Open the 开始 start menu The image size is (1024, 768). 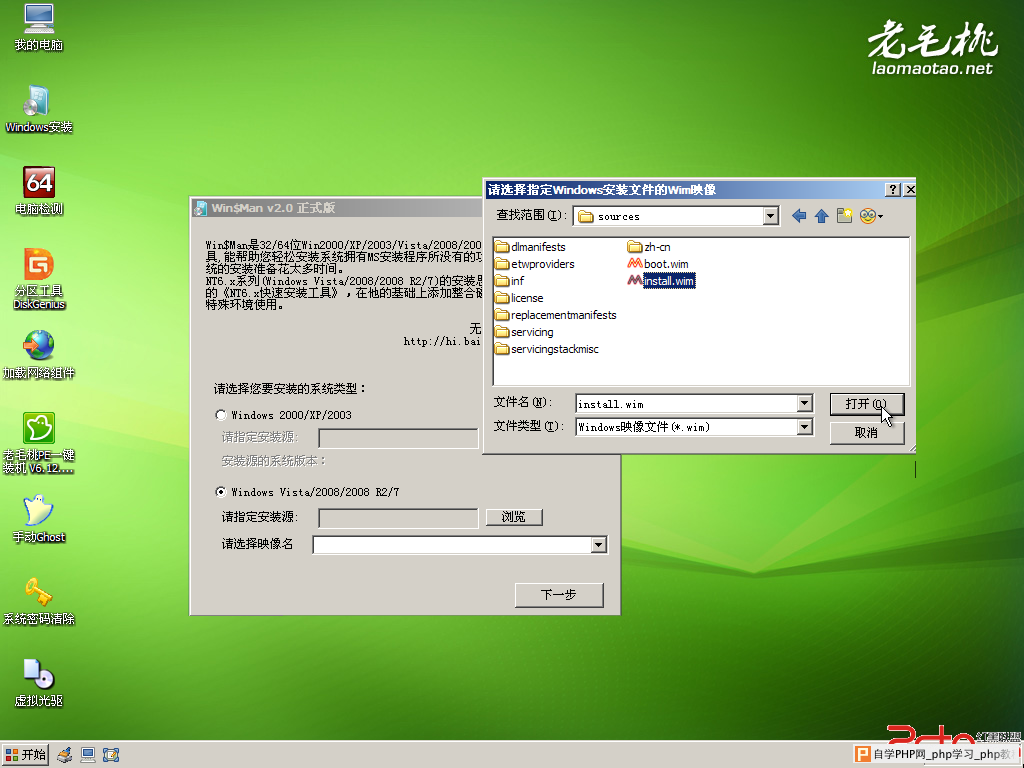coord(25,755)
